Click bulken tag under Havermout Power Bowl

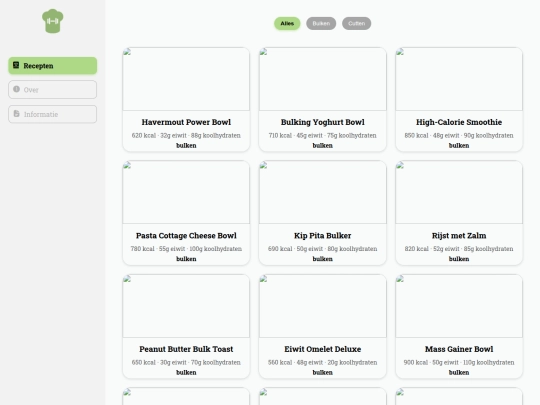point(186,145)
